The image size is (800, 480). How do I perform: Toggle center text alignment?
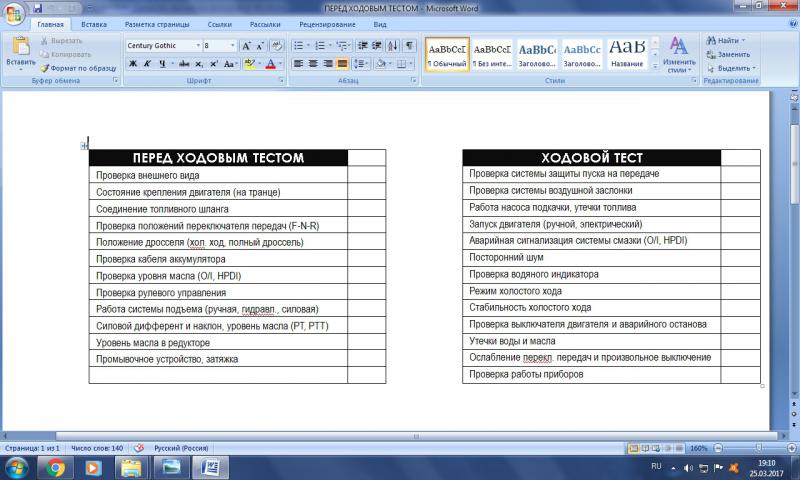click(x=313, y=63)
